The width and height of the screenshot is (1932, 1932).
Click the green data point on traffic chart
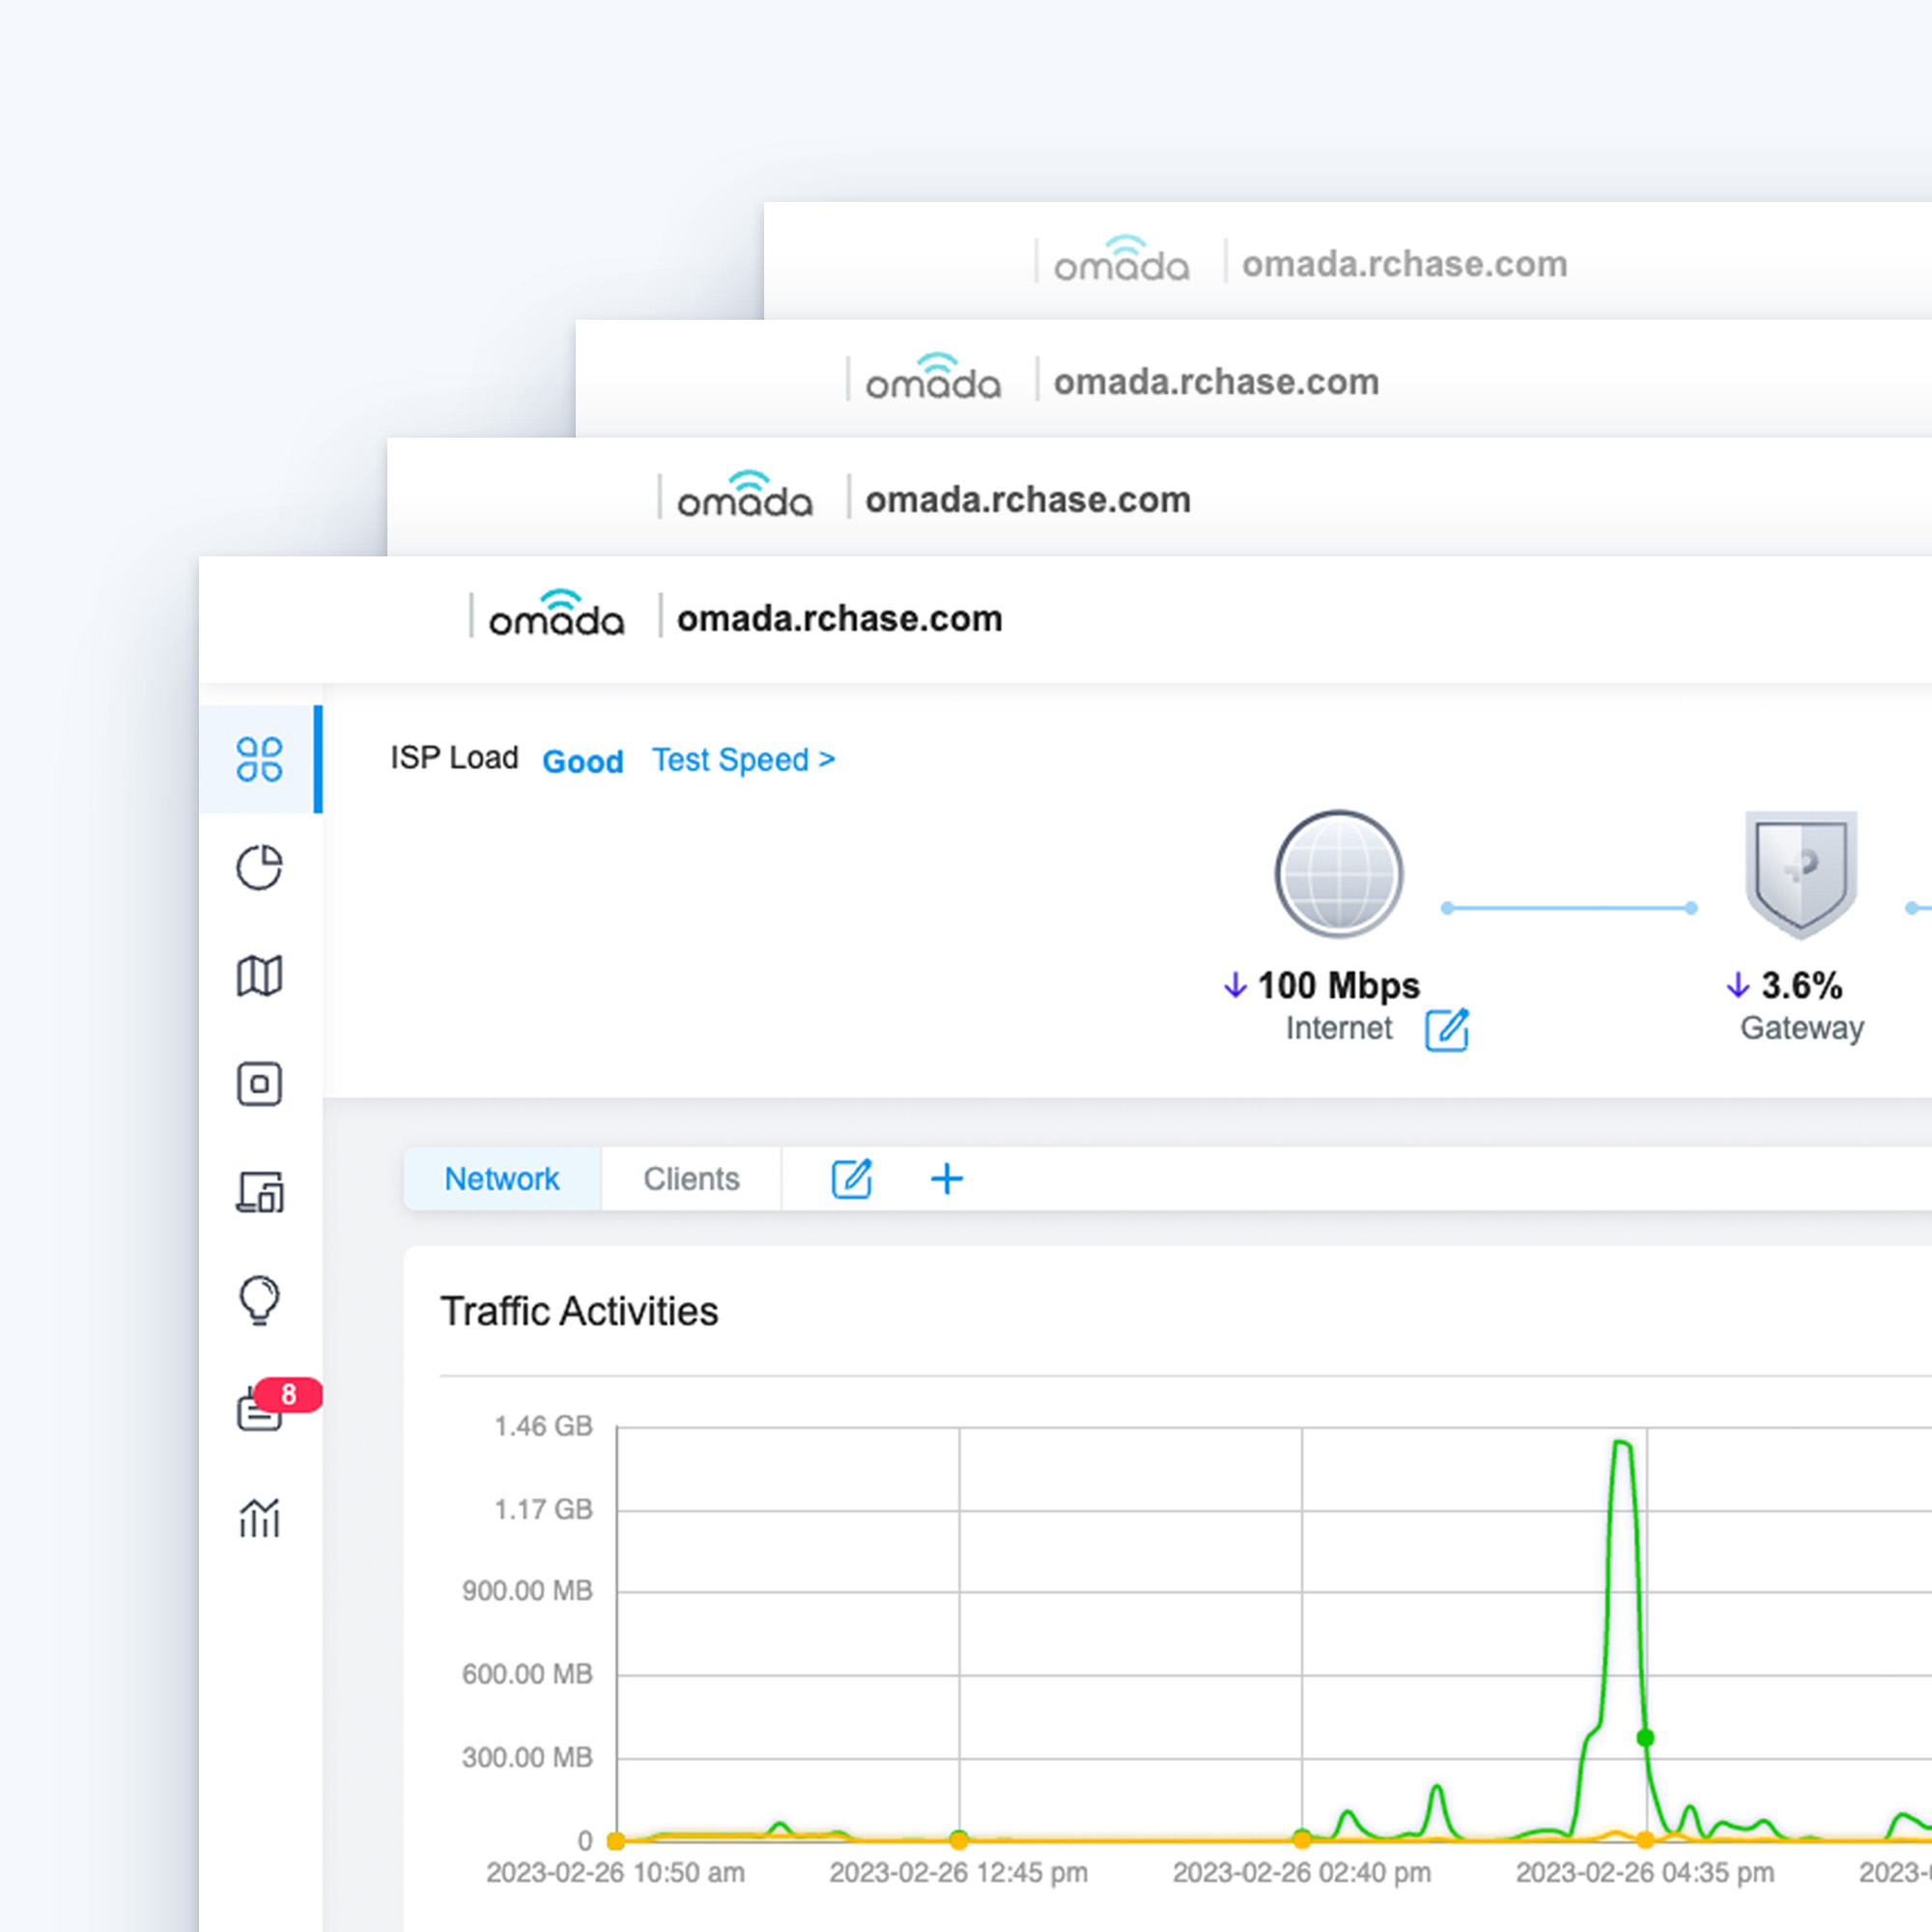coord(1645,1738)
